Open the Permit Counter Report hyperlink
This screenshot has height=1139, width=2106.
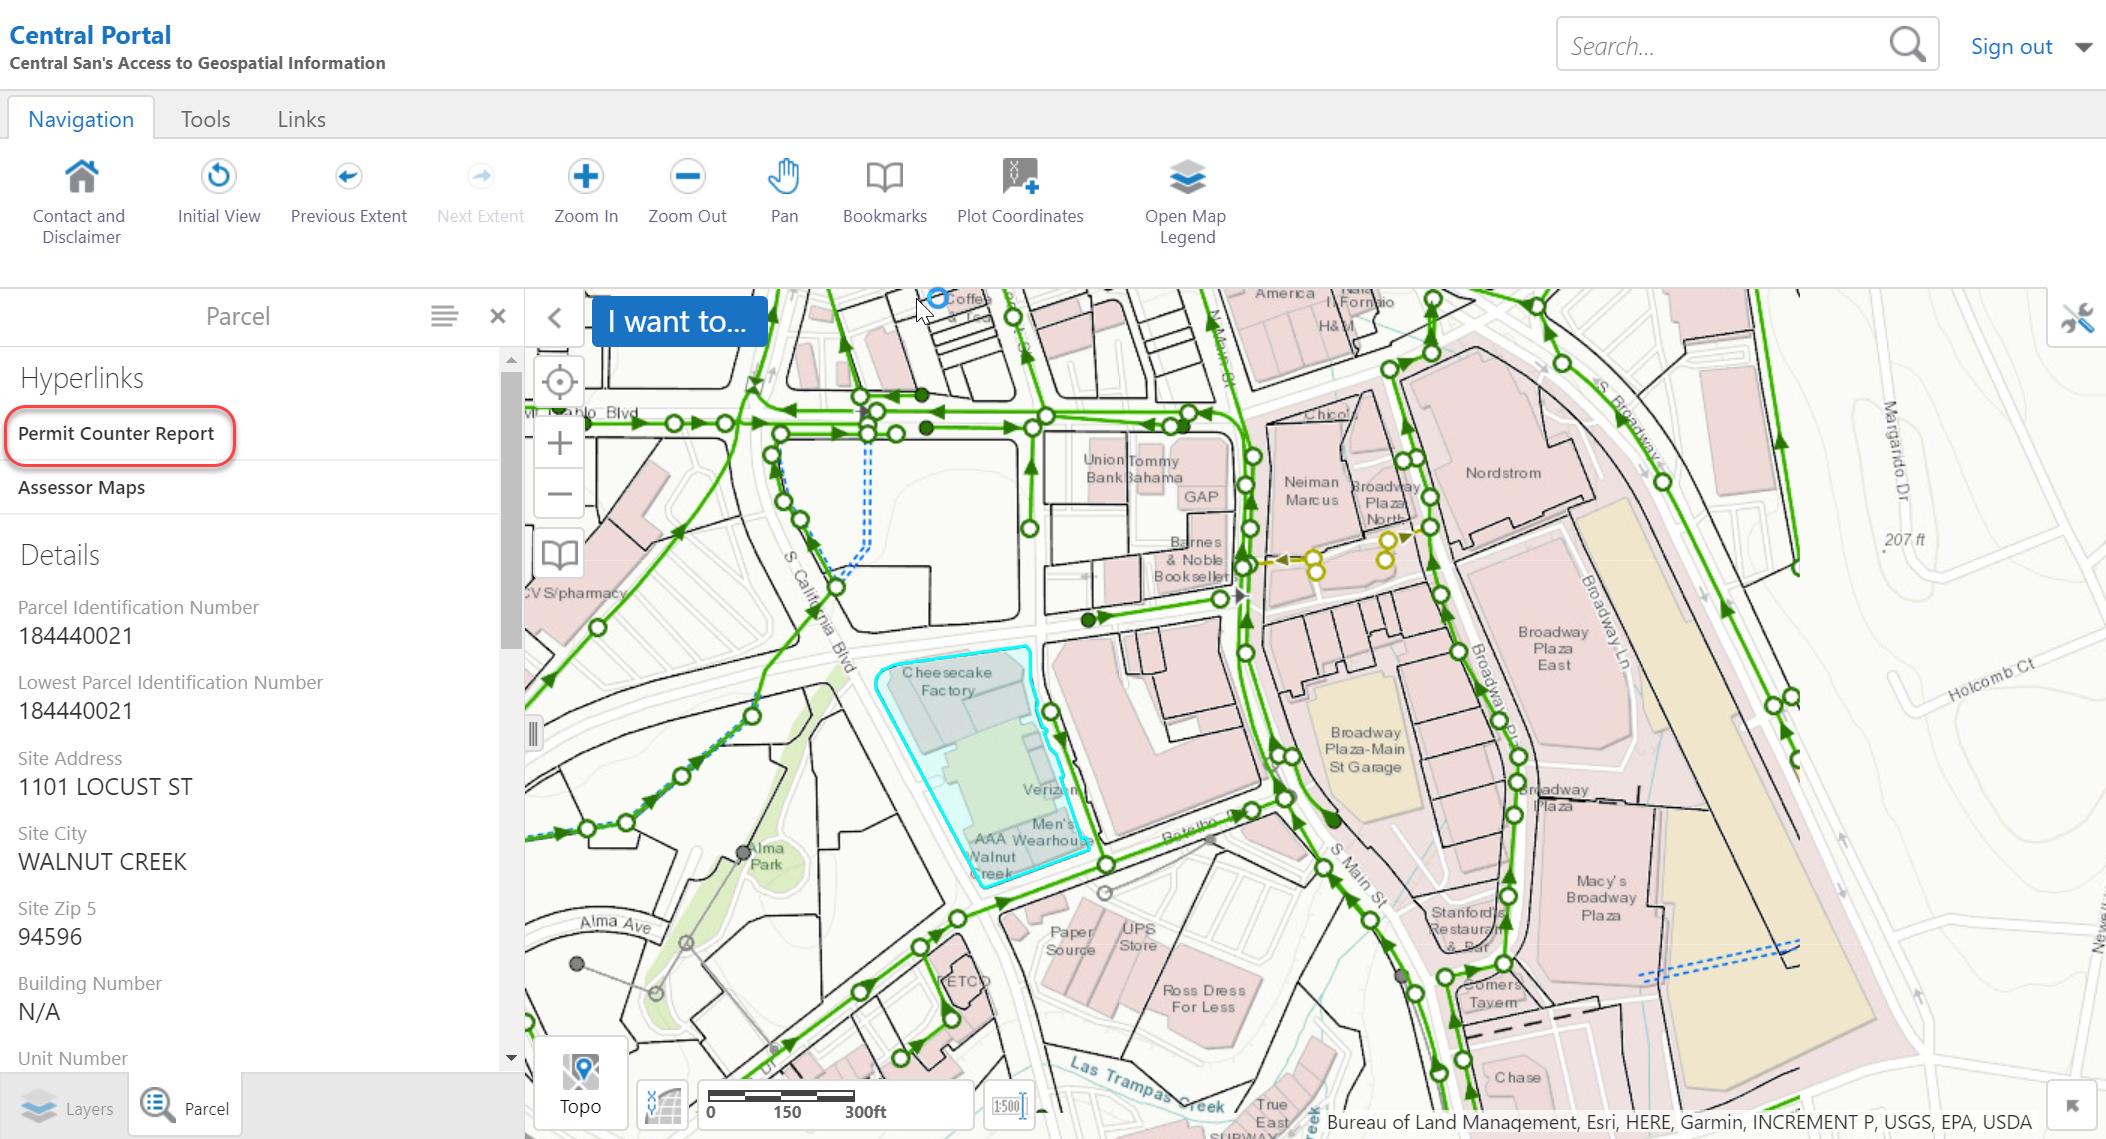click(116, 434)
